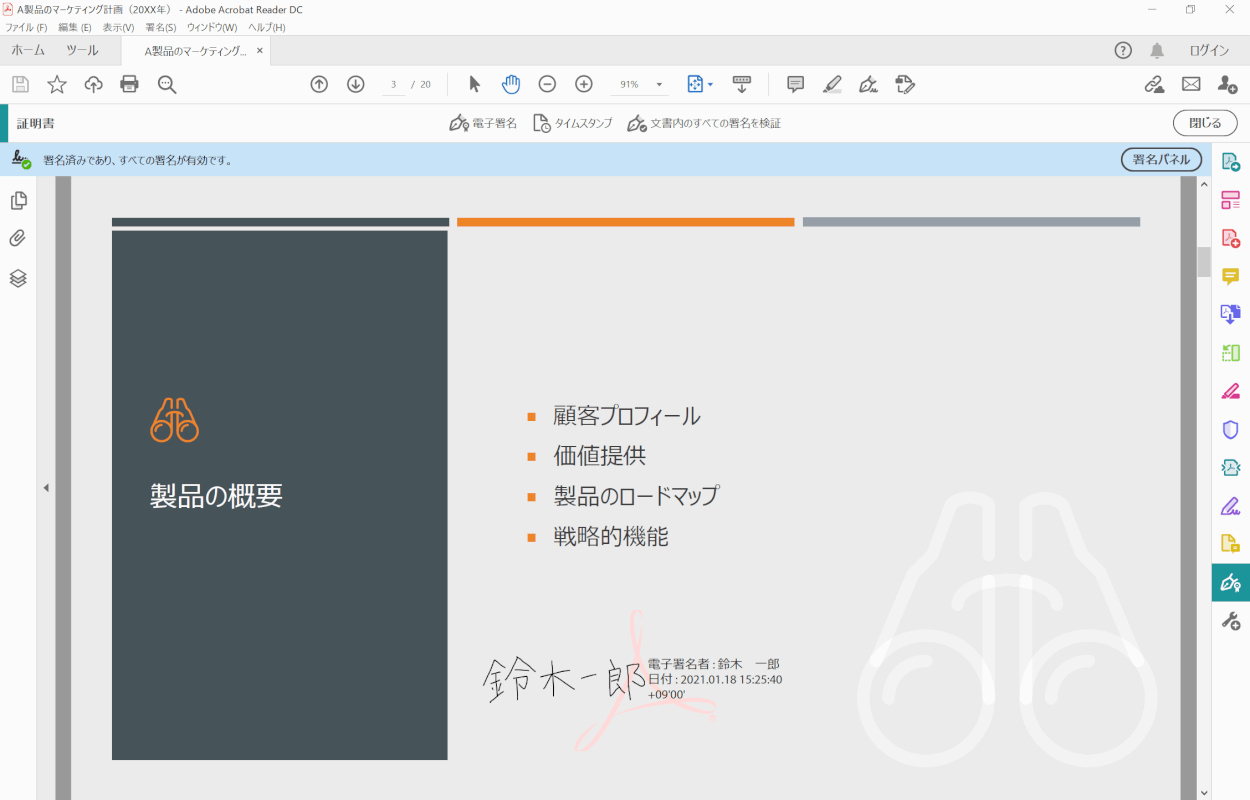This screenshot has width=1250, height=800.
Task: Activate the text Selection tool
Action: pyautogui.click(x=474, y=84)
